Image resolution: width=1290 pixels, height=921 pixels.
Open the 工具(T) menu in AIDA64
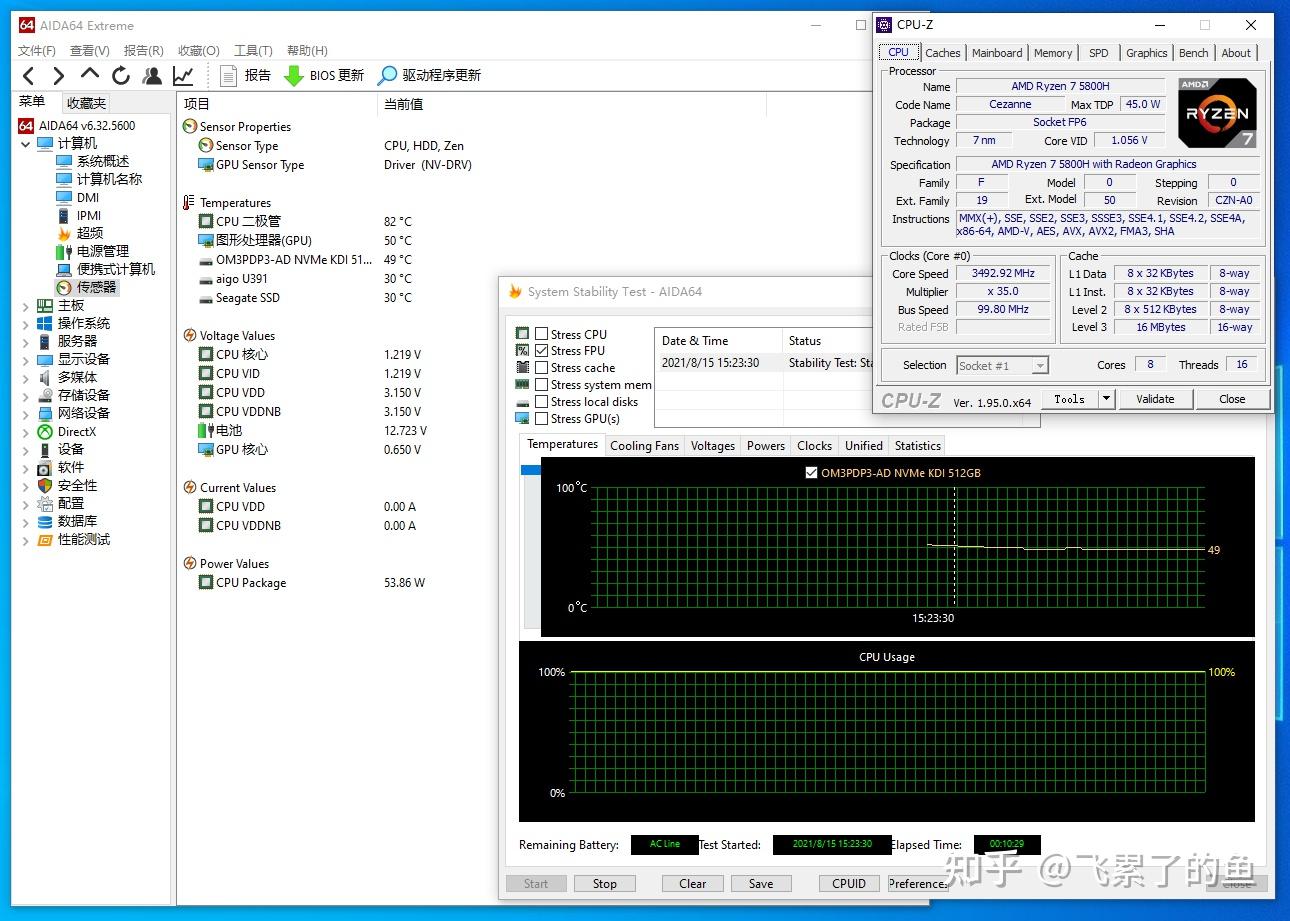pos(253,50)
